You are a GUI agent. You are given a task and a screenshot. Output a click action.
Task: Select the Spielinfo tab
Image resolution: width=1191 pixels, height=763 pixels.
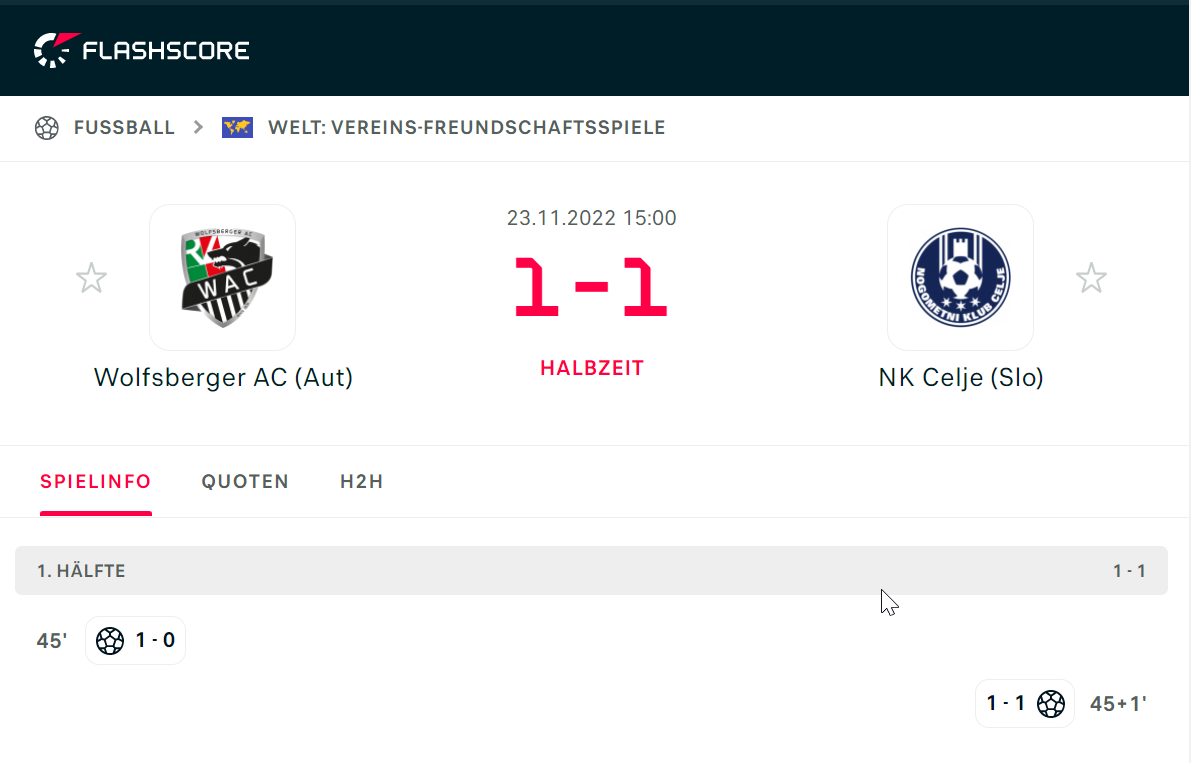(x=96, y=481)
